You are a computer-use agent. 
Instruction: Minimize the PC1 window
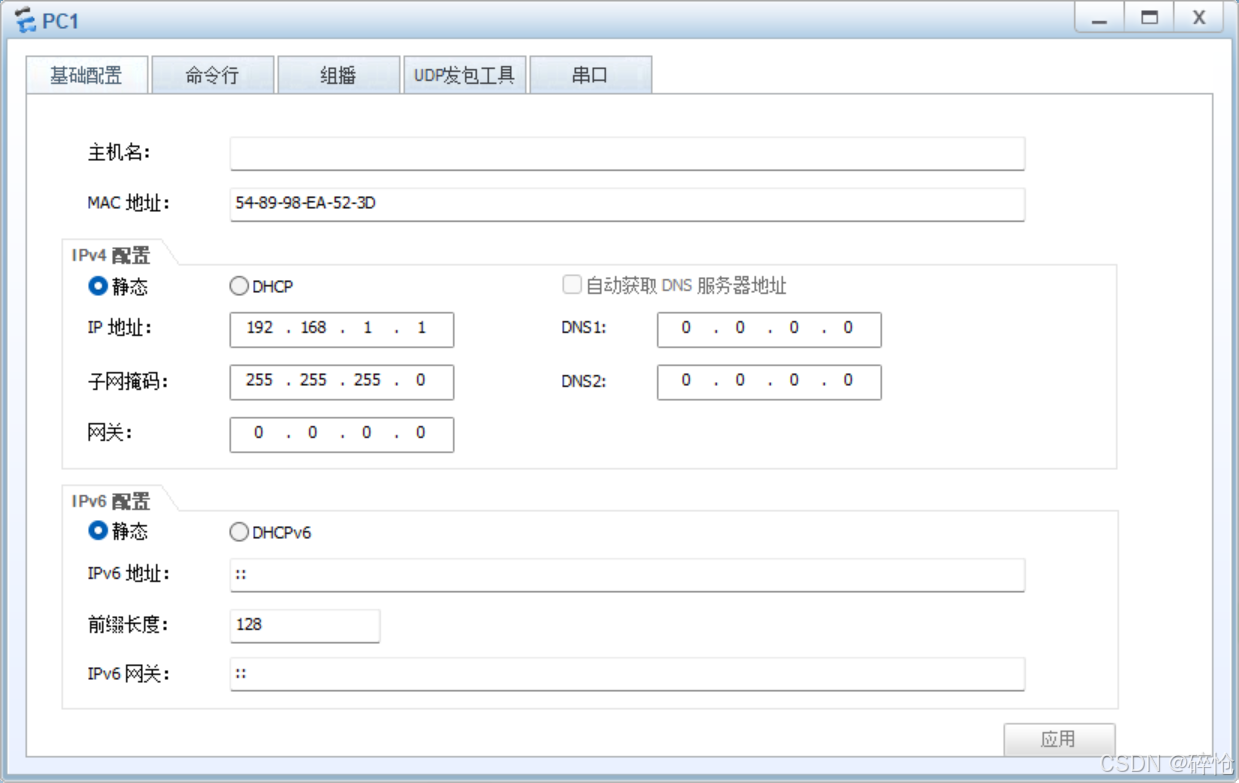(1100, 17)
